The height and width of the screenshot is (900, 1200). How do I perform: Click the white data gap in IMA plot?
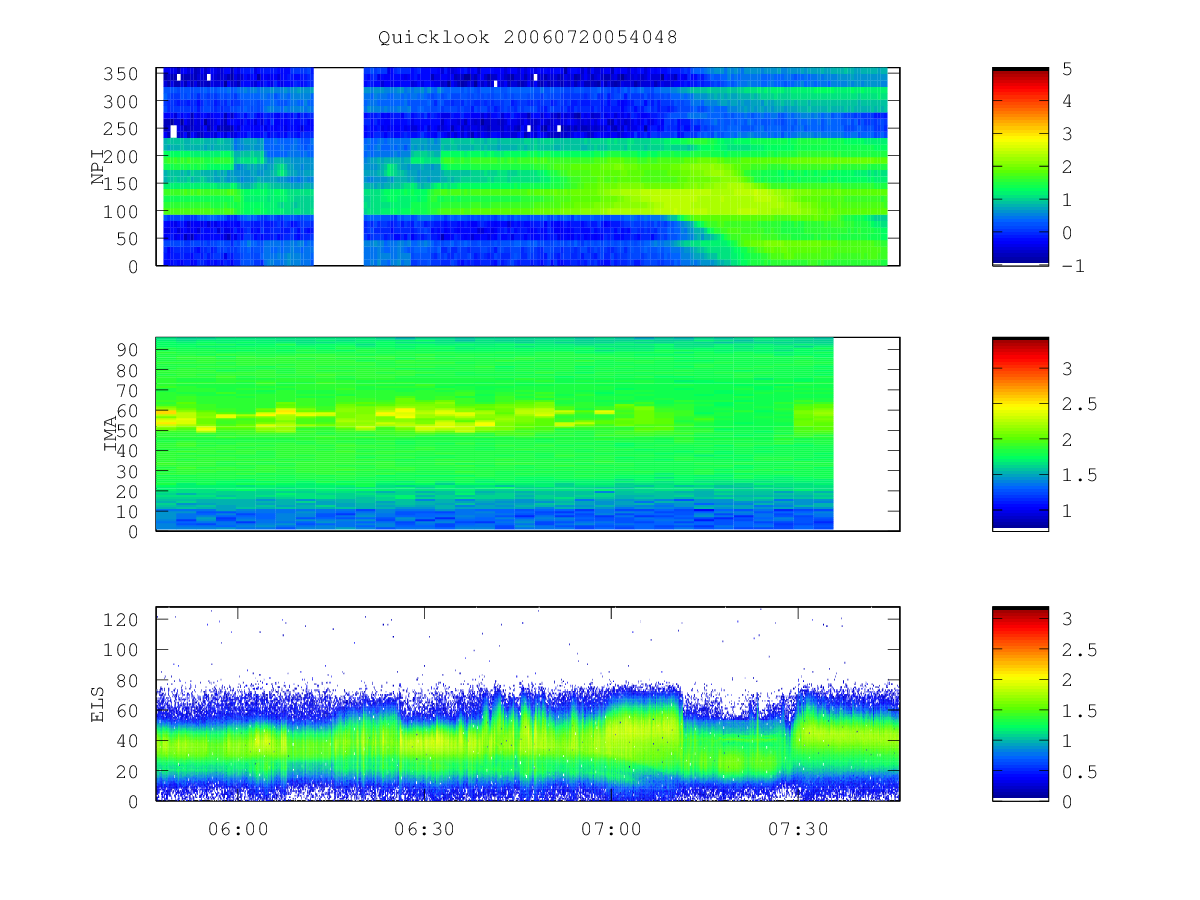pyautogui.click(x=866, y=434)
